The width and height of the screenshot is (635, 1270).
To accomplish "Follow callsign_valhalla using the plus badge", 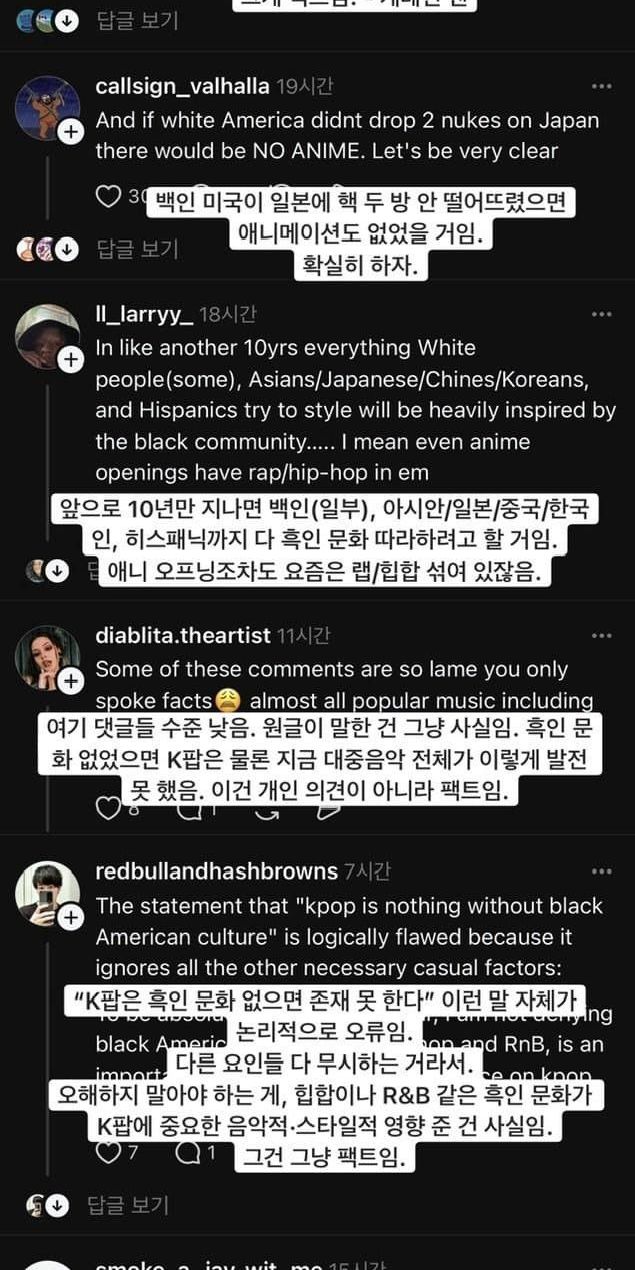I will tap(71, 132).
